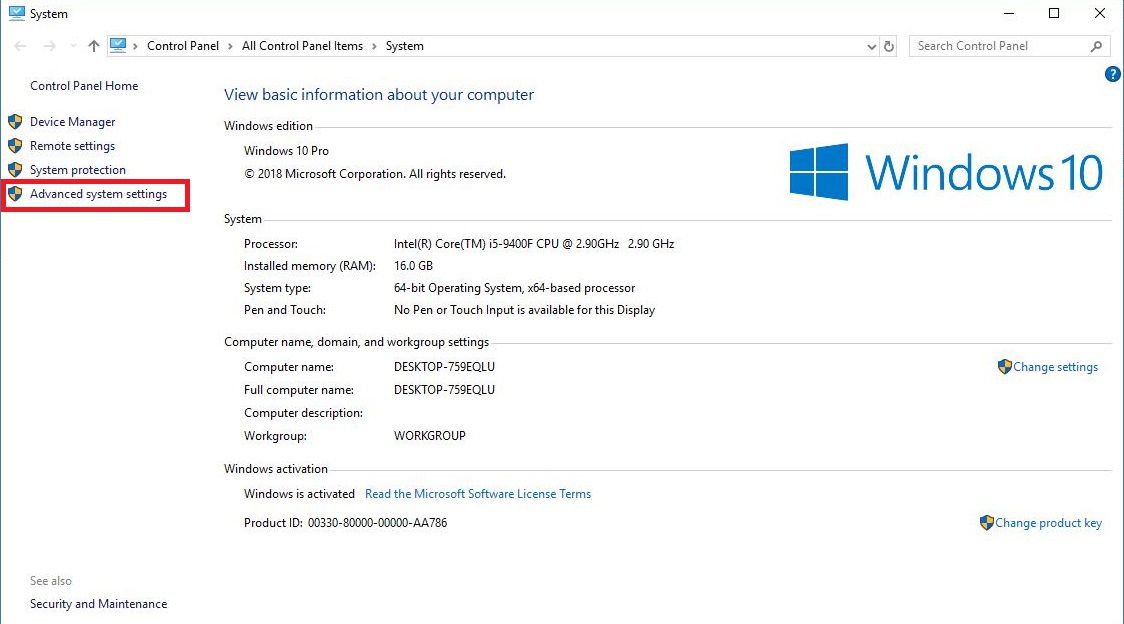Click the search magnifier icon

pyautogui.click(x=1096, y=46)
